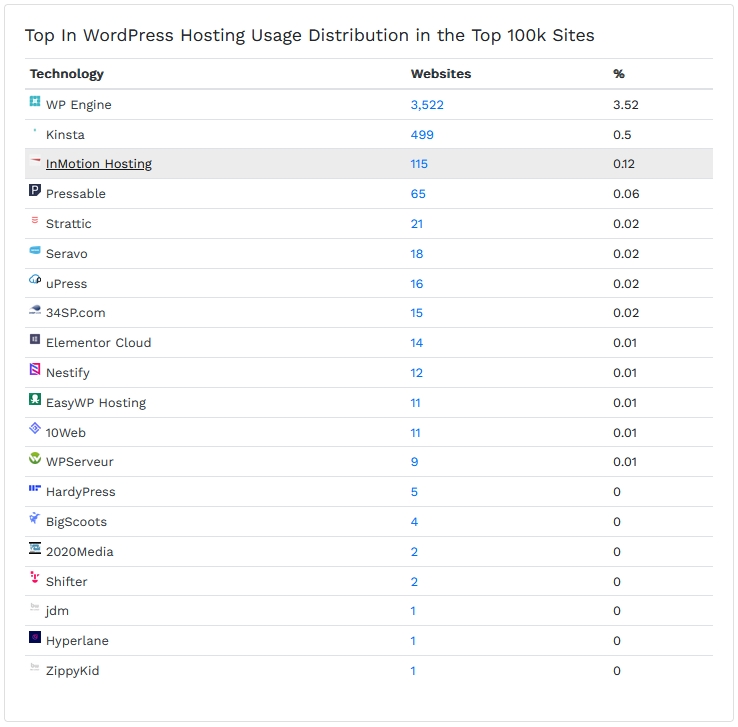
Task: Open the InMotion Hosting link
Action: tap(99, 164)
